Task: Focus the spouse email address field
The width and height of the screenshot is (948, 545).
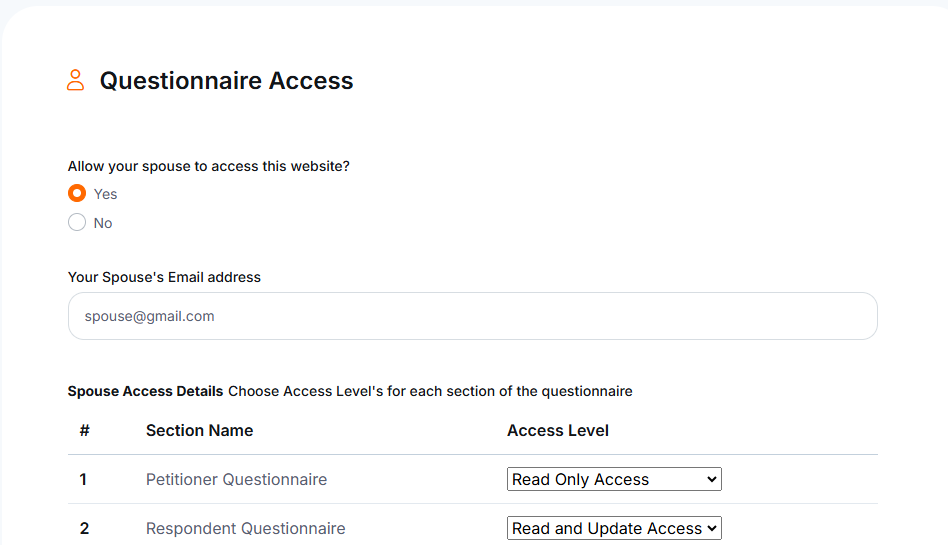Action: [473, 316]
